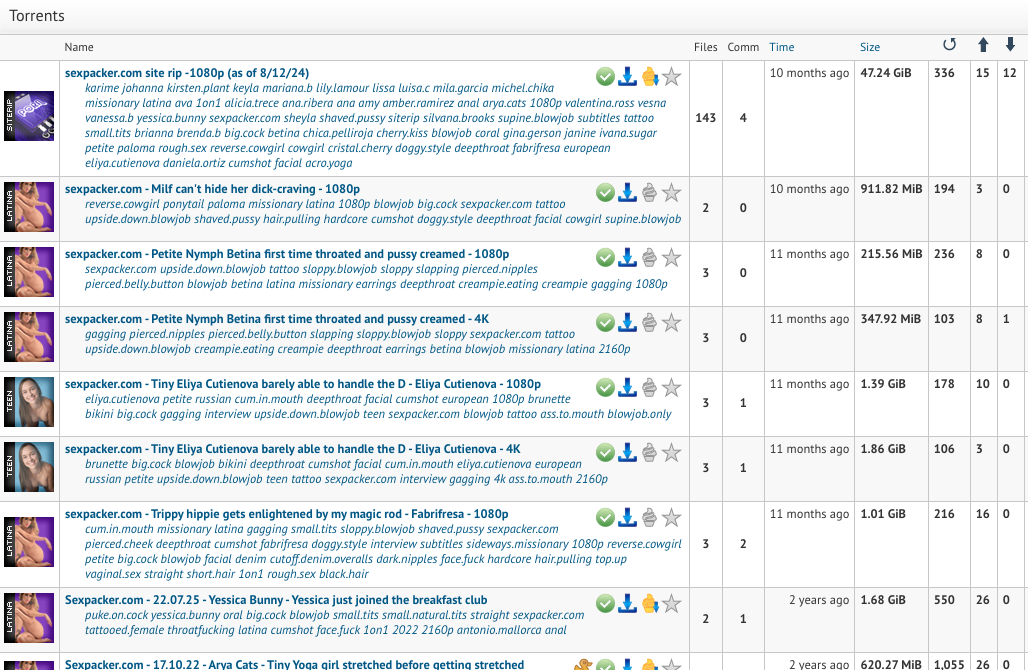Star icon on the 1.86 GiB row
The image size is (1028, 670).
[671, 452]
